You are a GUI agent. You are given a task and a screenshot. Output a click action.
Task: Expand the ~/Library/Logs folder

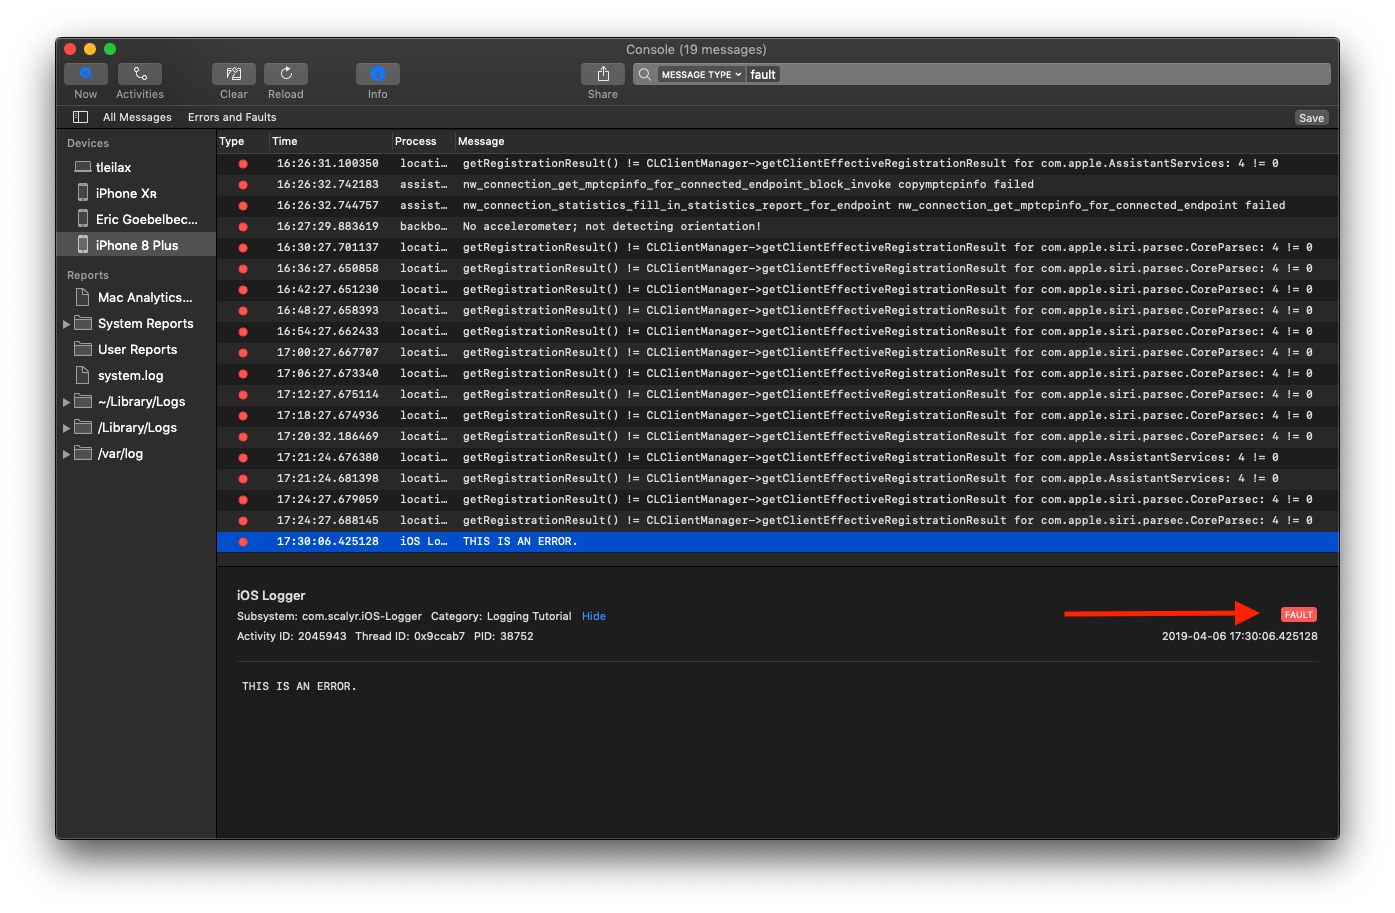point(67,402)
